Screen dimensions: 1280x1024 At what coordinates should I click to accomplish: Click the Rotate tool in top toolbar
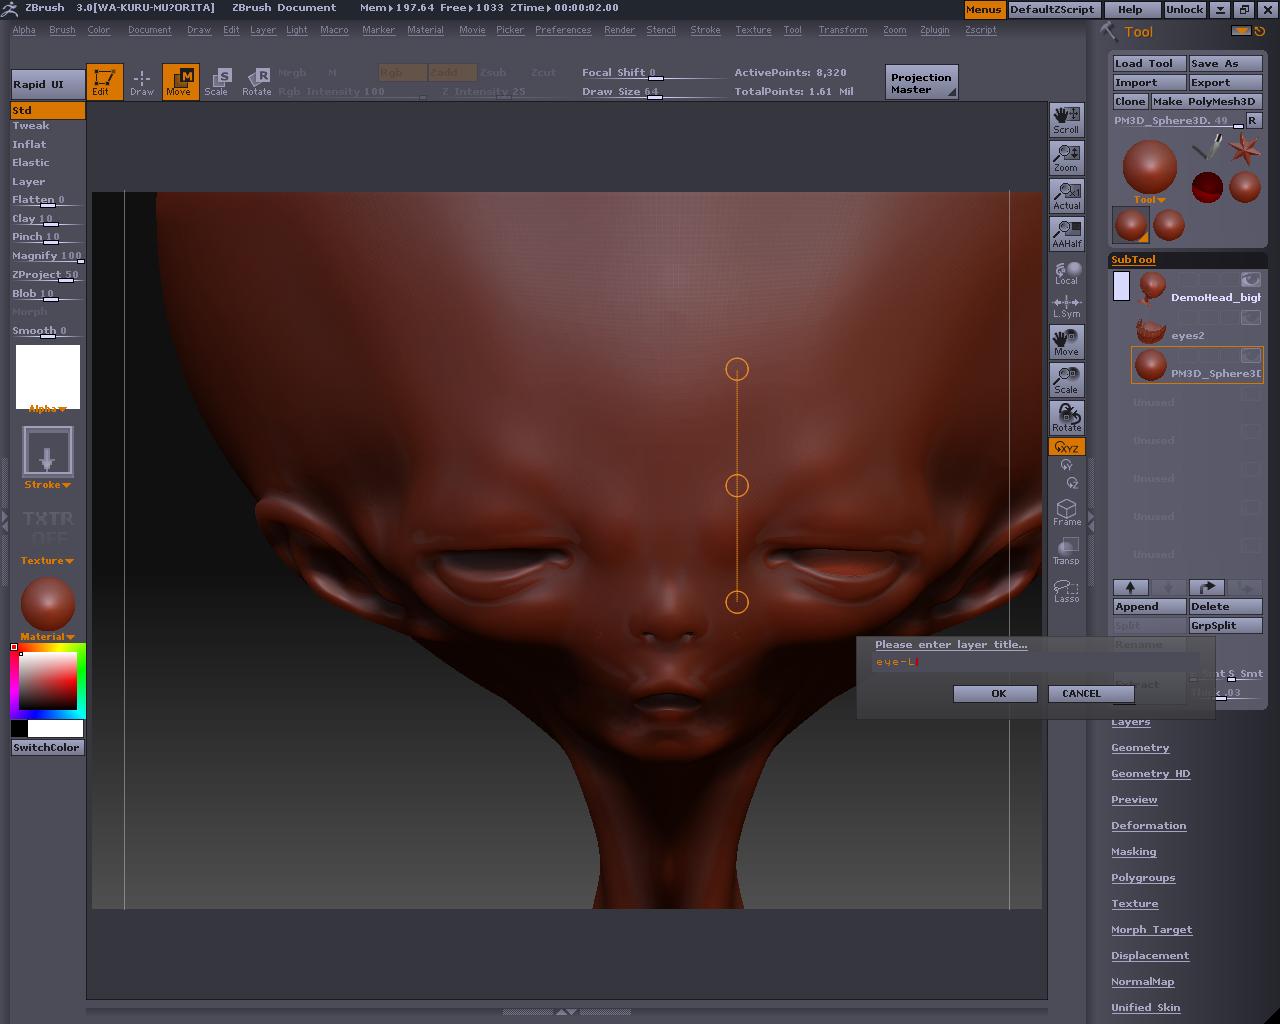pyautogui.click(x=257, y=82)
